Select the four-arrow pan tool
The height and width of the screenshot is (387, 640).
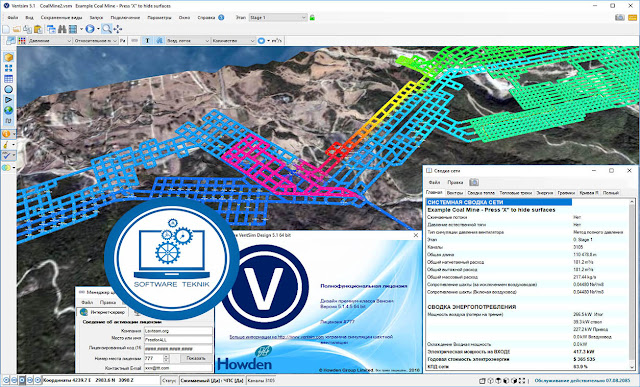coord(118,29)
